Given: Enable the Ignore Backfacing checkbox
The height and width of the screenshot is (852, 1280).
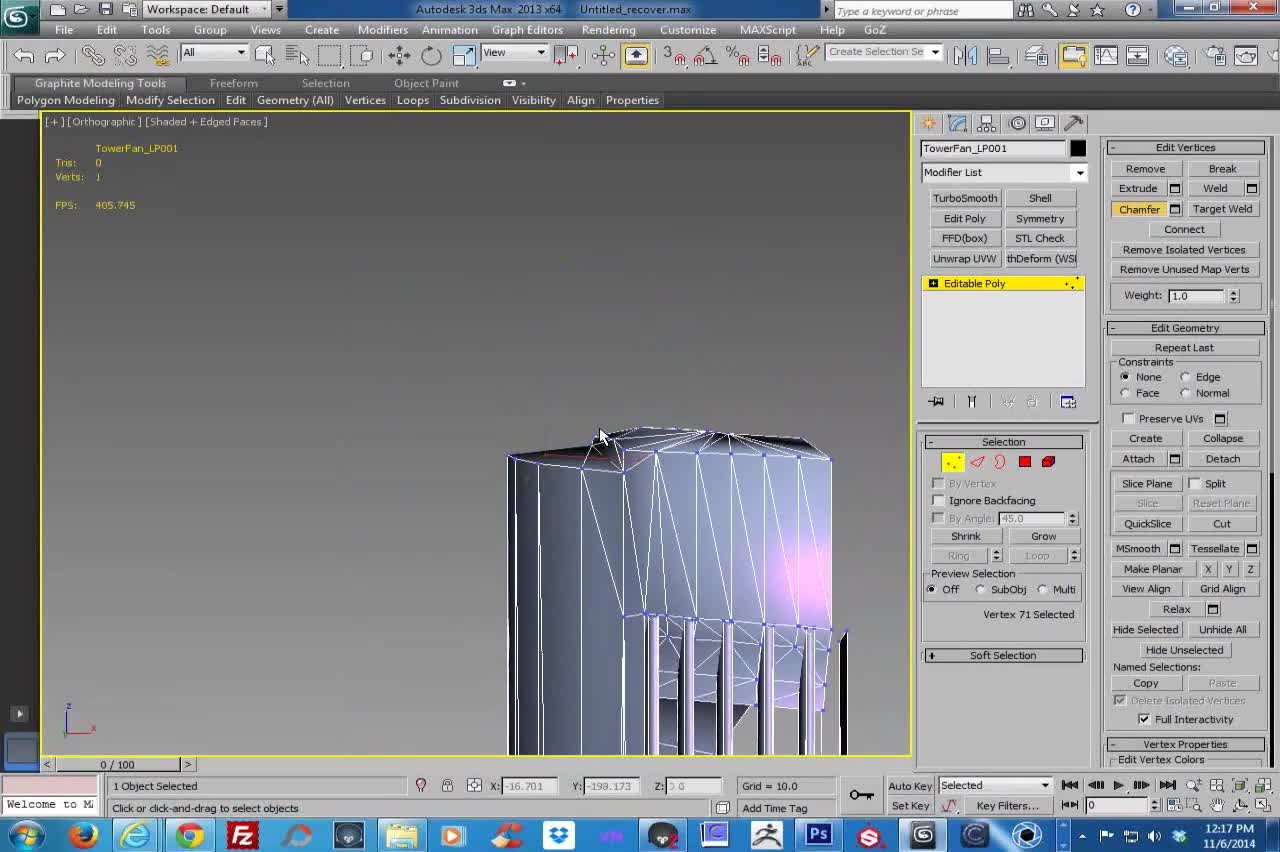Looking at the screenshot, I should tap(938, 500).
